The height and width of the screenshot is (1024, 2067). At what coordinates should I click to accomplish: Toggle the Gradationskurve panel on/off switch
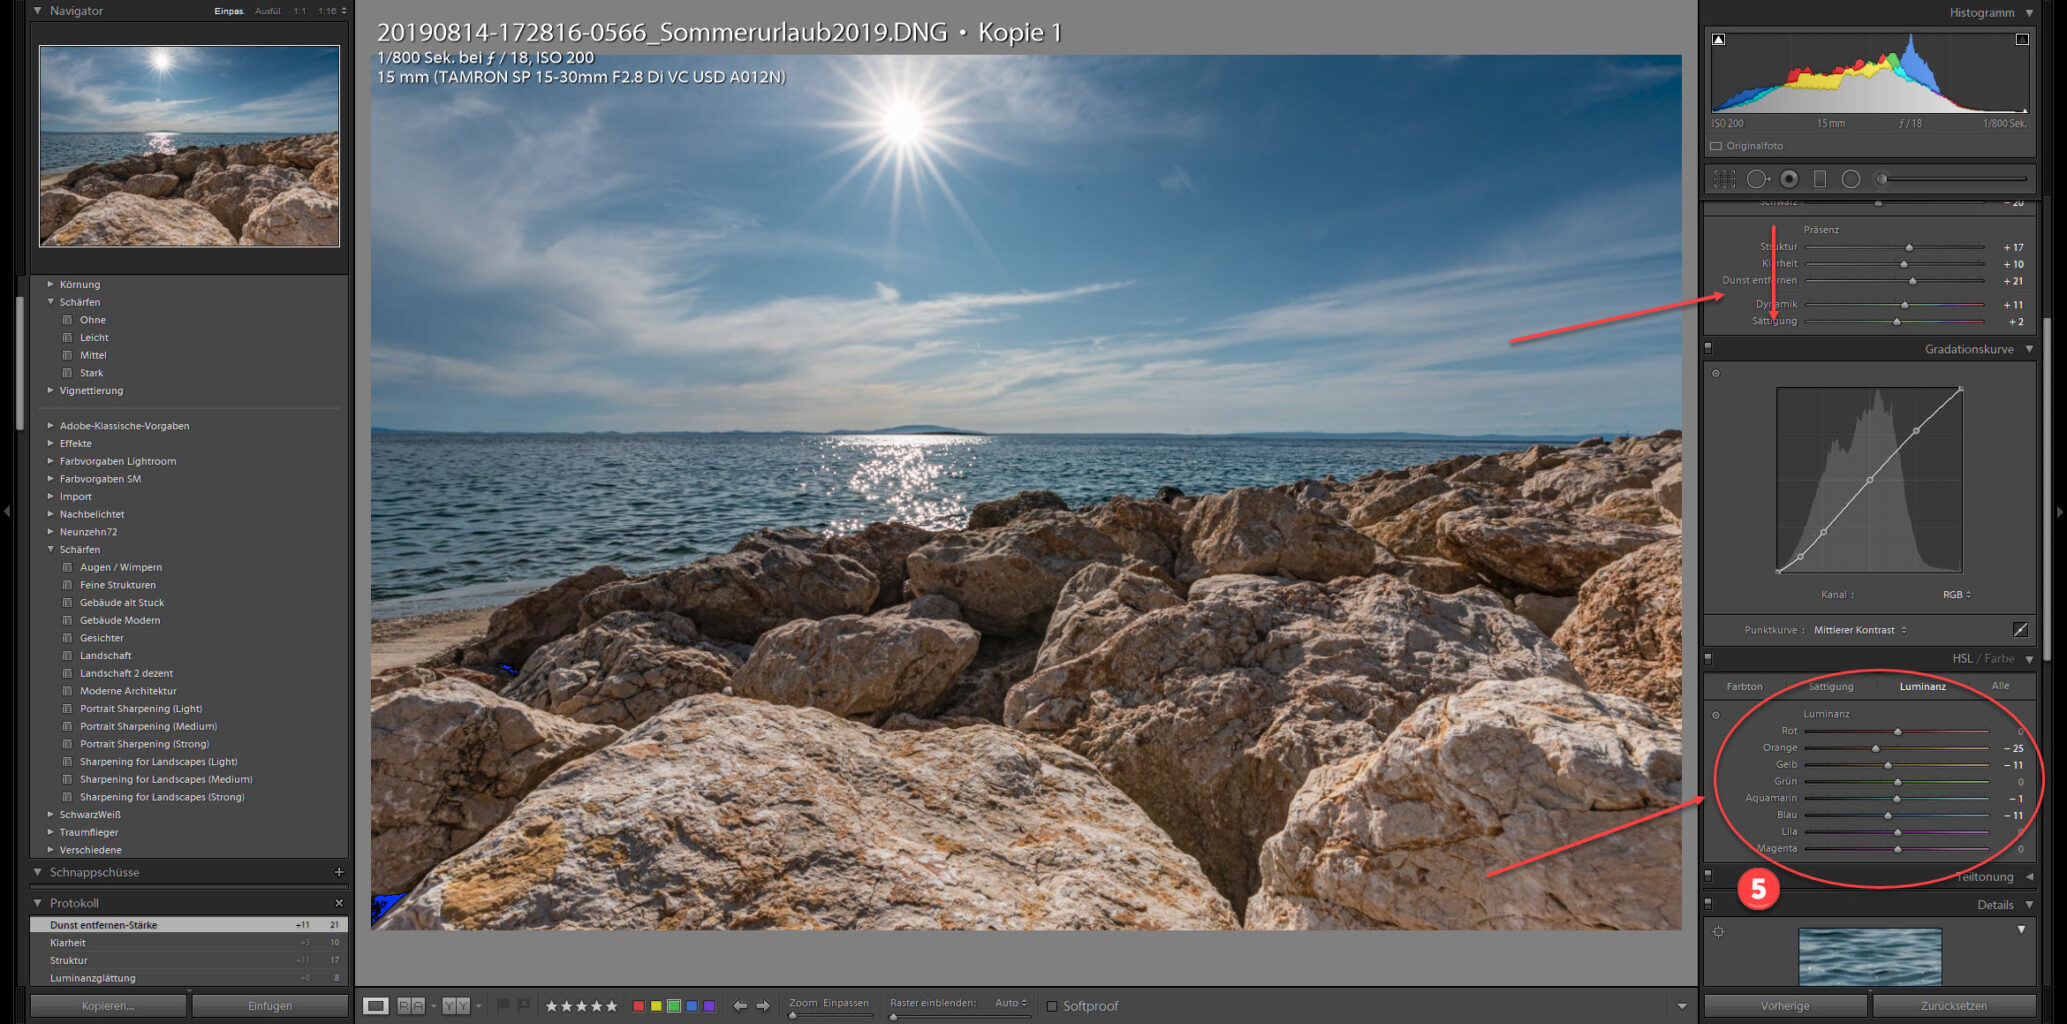pos(1708,348)
